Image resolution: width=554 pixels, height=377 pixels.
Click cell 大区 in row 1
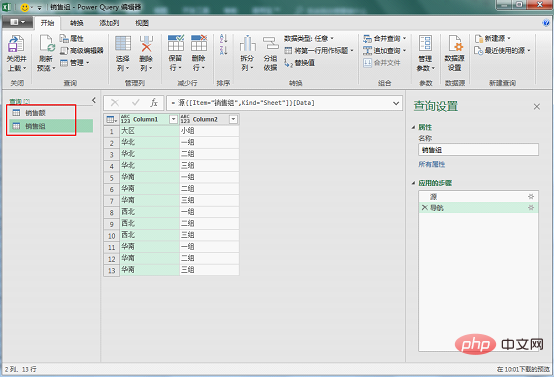(149, 131)
